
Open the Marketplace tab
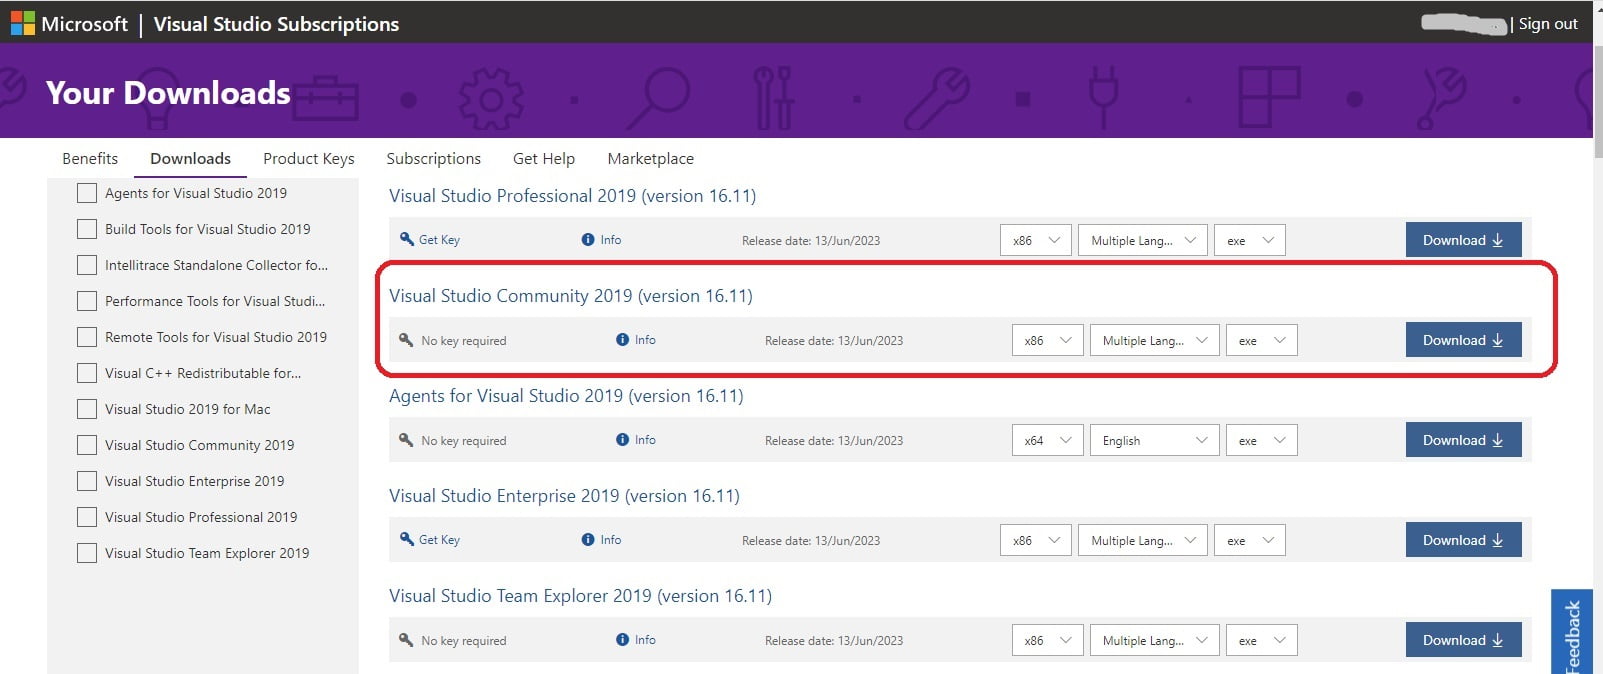coord(650,158)
